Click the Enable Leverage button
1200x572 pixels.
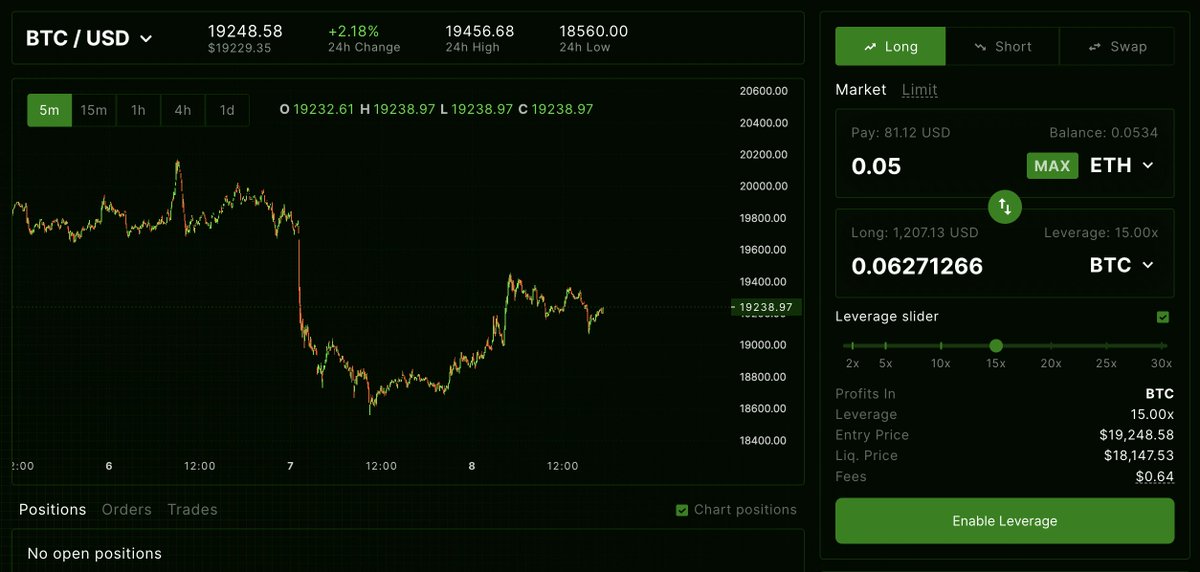coord(1005,521)
